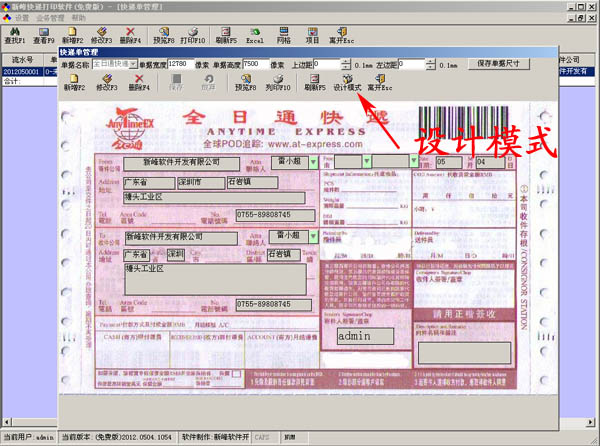The height and width of the screenshot is (446, 600).
Task: Click recipient province field 广东省
Action: 137,255
